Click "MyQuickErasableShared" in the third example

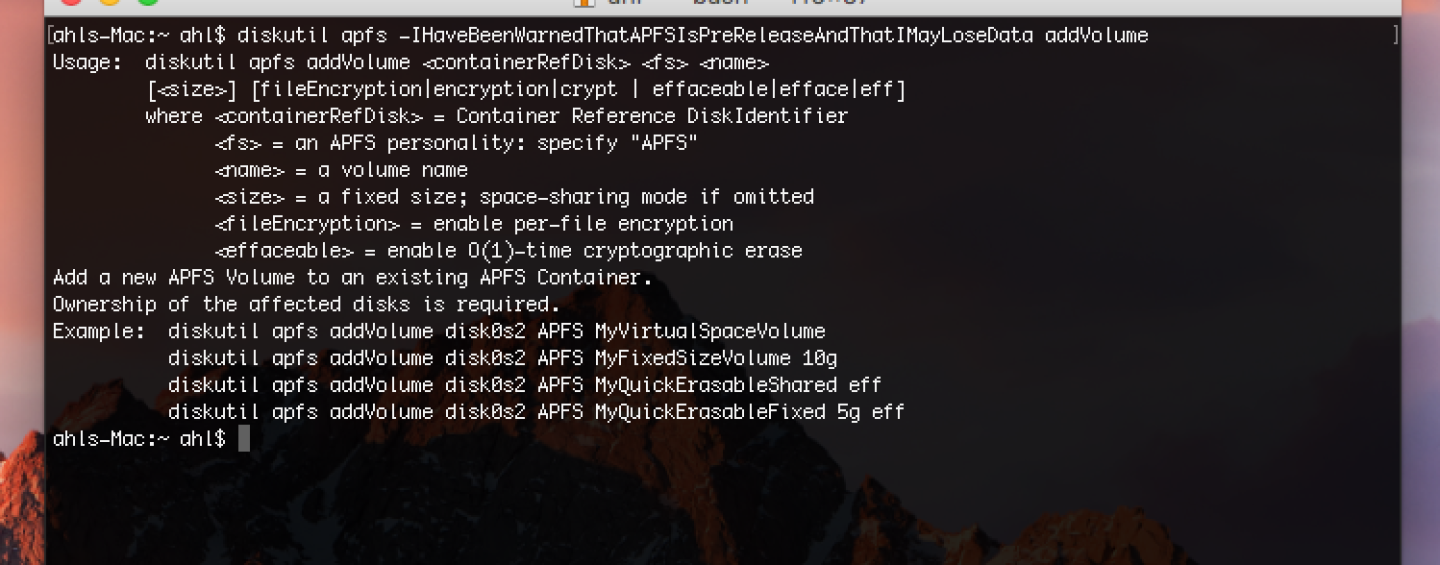click(716, 385)
